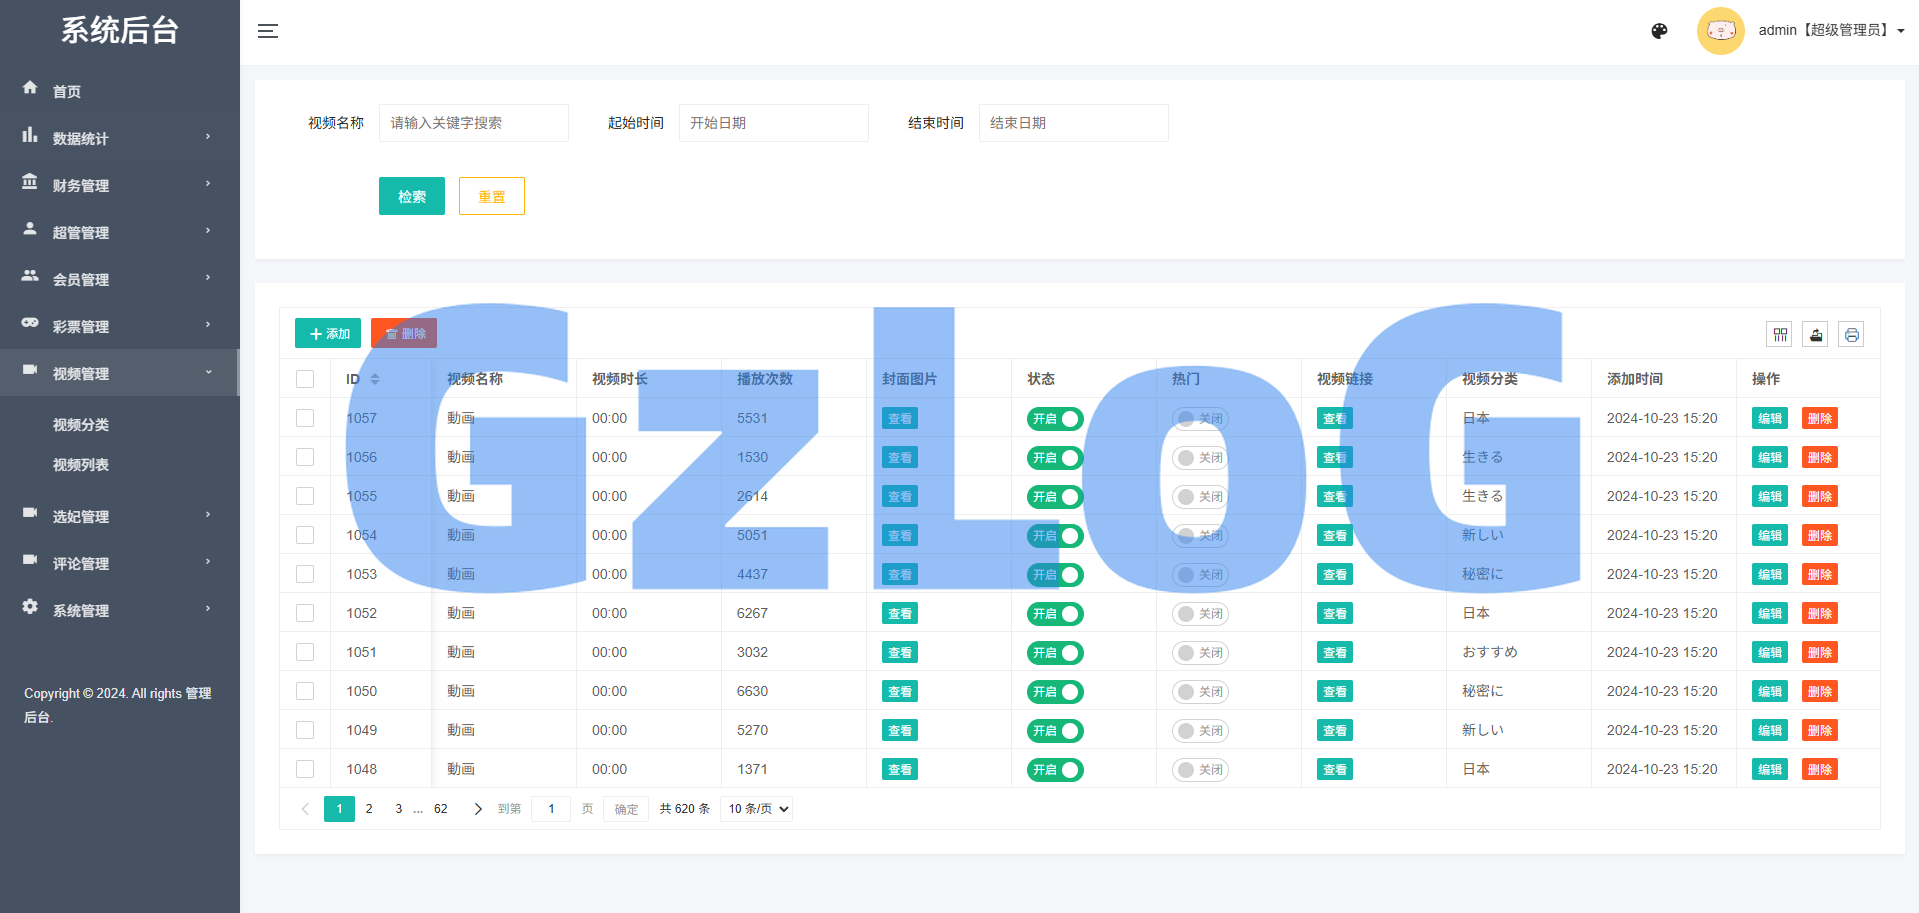Sort the table by the ID column arrows
1919x913 pixels.
[375, 379]
